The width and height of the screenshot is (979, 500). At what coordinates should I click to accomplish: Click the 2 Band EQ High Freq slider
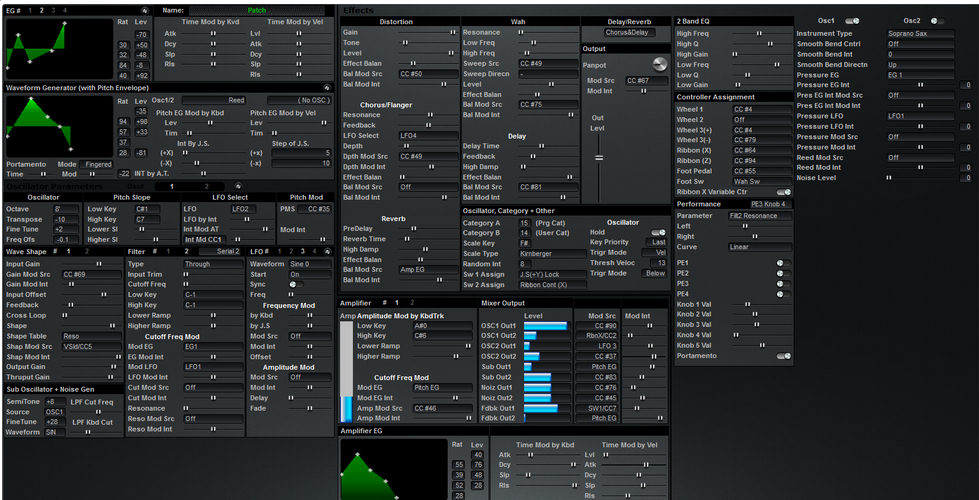[762, 34]
